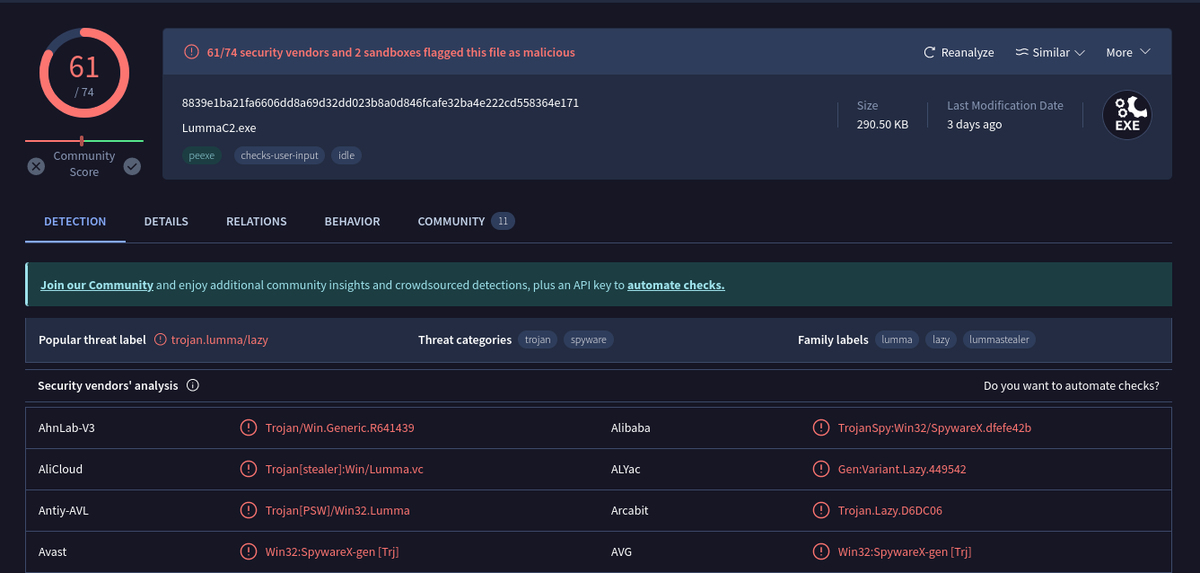Viewport: 1200px width, 573px height.
Task: Click Trojan/Win.Generic.R641439 detection name
Action: click(340, 428)
